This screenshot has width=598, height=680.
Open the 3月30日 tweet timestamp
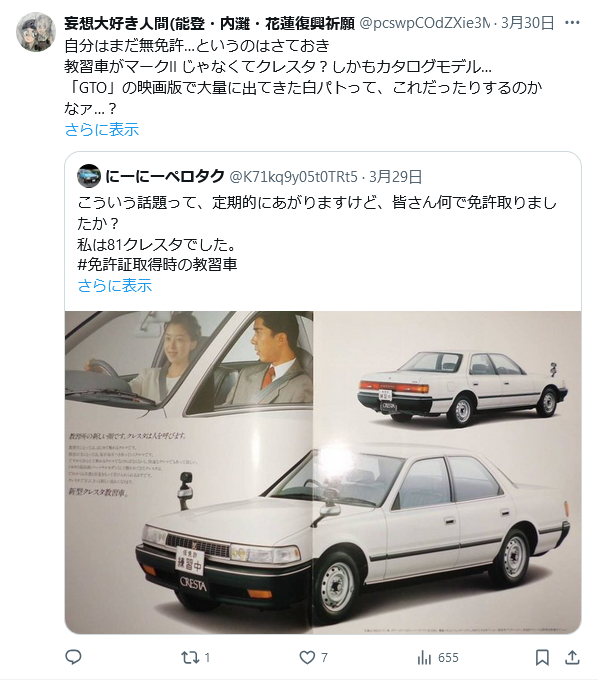point(527,23)
